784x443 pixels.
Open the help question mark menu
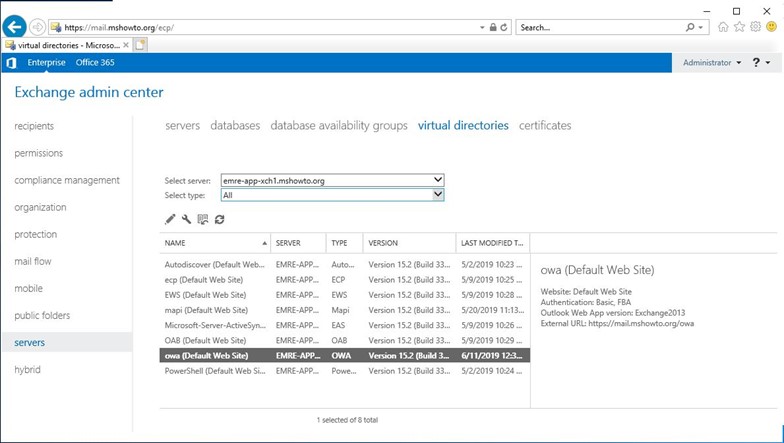click(761, 62)
